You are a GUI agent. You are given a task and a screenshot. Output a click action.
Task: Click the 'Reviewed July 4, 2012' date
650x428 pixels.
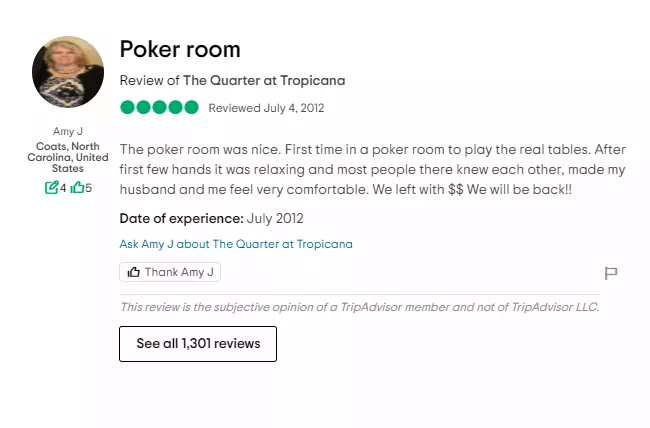[x=266, y=108]
